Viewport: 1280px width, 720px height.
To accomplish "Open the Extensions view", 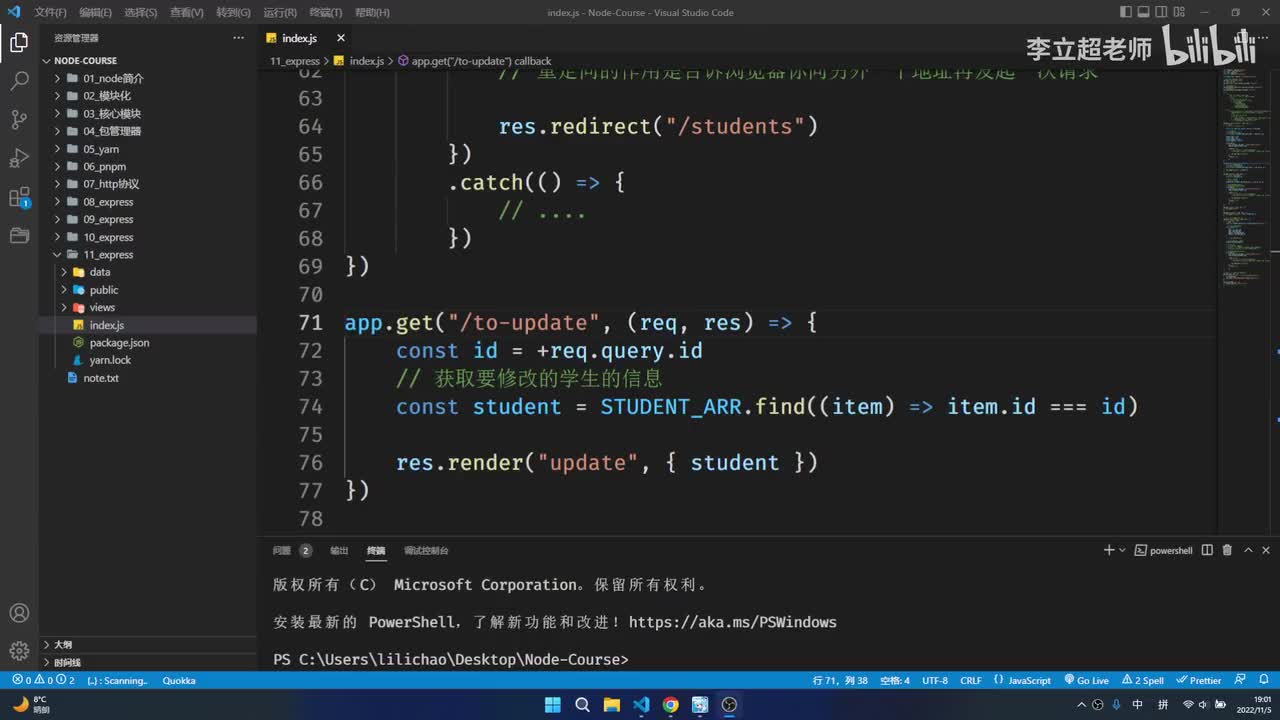I will click(x=19, y=197).
